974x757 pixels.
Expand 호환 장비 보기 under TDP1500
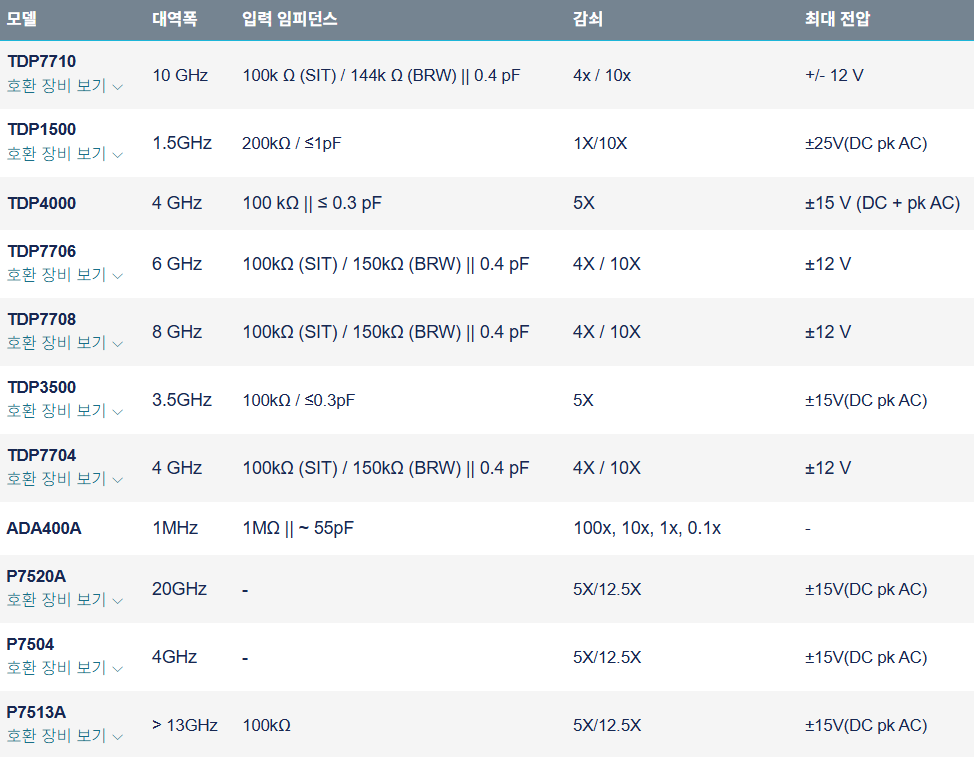[x=65, y=154]
